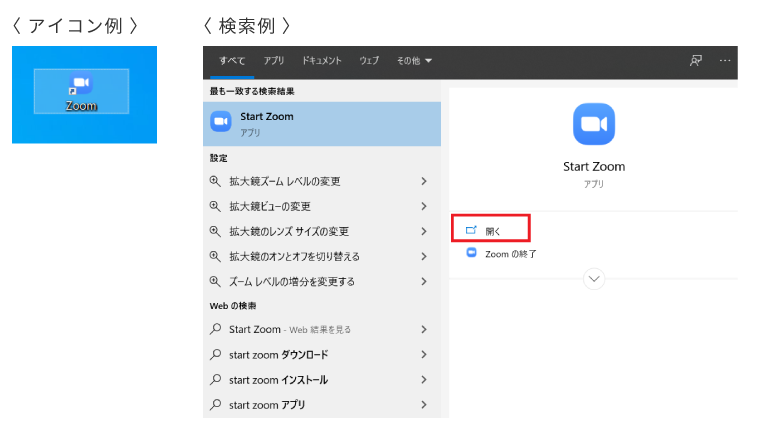Expand arrow for ズーム レベルの増分を変更する

click(x=424, y=281)
